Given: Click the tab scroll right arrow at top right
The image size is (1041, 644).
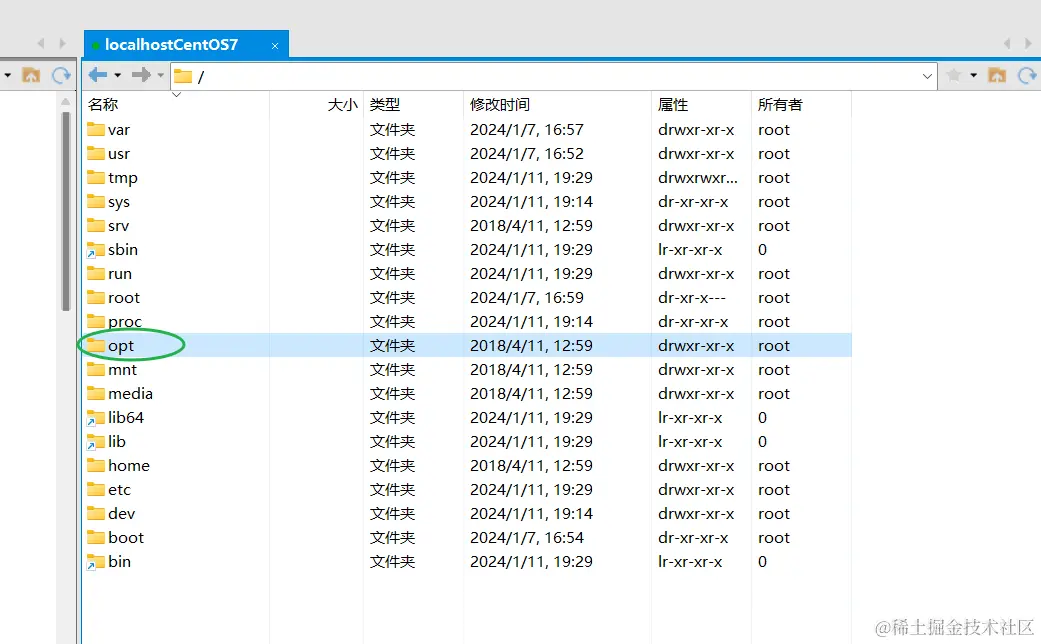Looking at the screenshot, I should 1028,44.
